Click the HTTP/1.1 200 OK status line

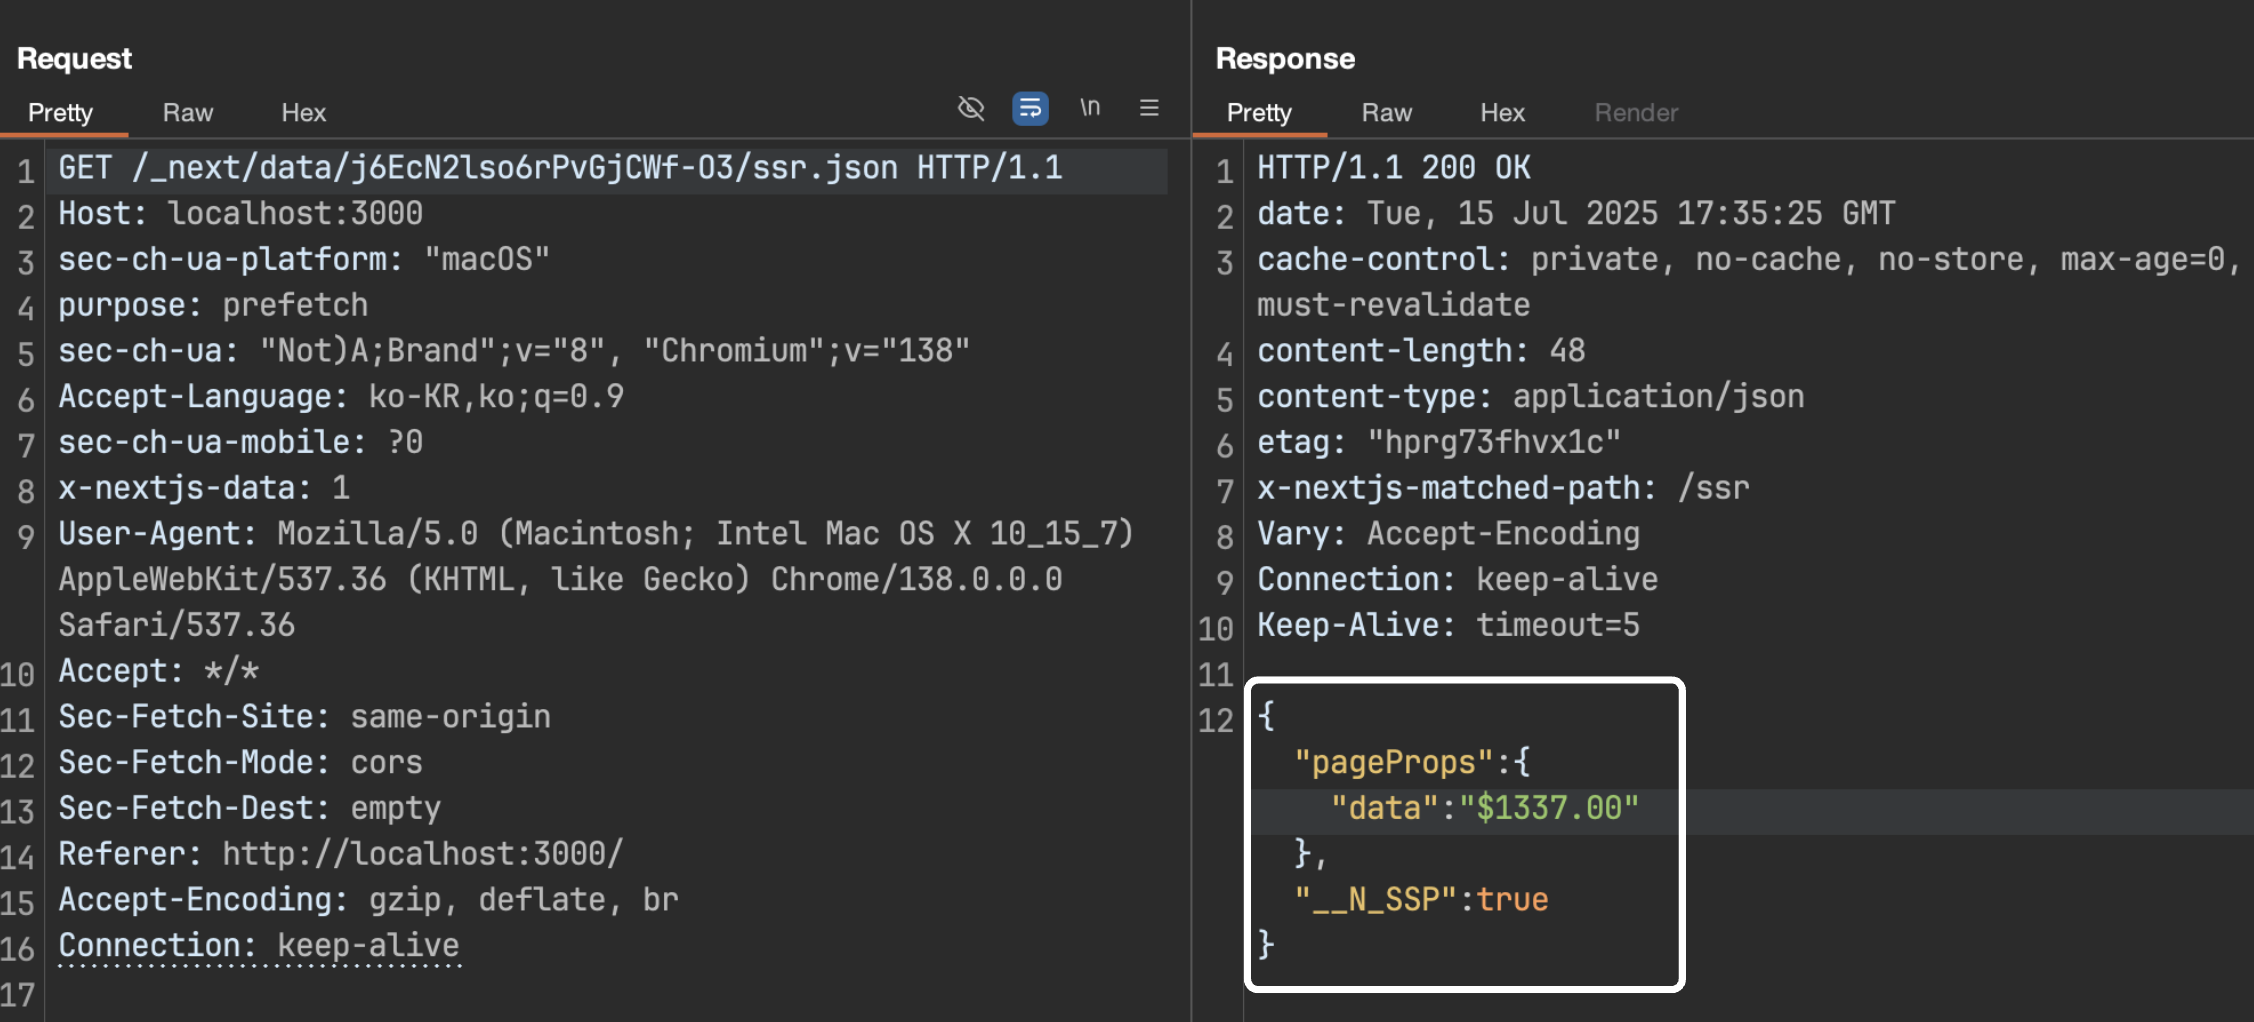tap(1394, 168)
